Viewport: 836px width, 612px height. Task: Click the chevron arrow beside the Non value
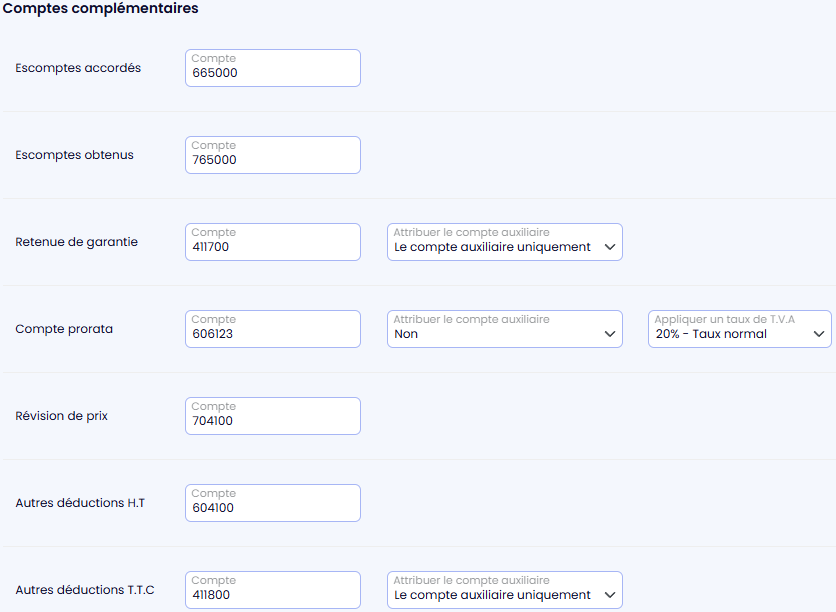click(x=610, y=334)
